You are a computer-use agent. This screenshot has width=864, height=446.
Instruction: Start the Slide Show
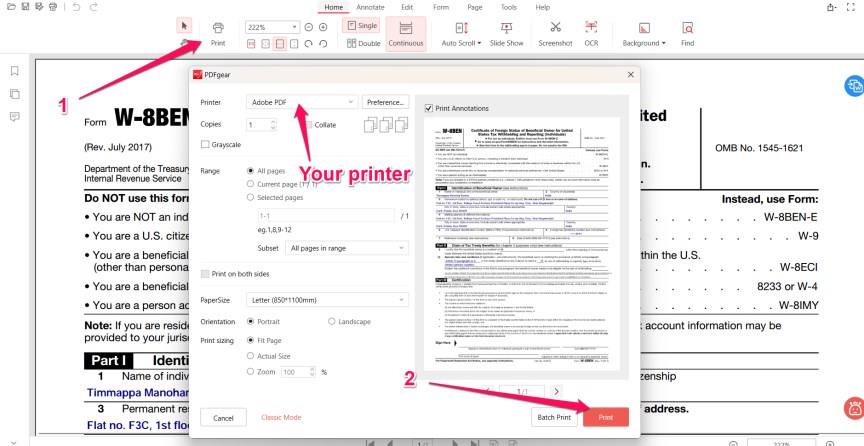(x=506, y=34)
